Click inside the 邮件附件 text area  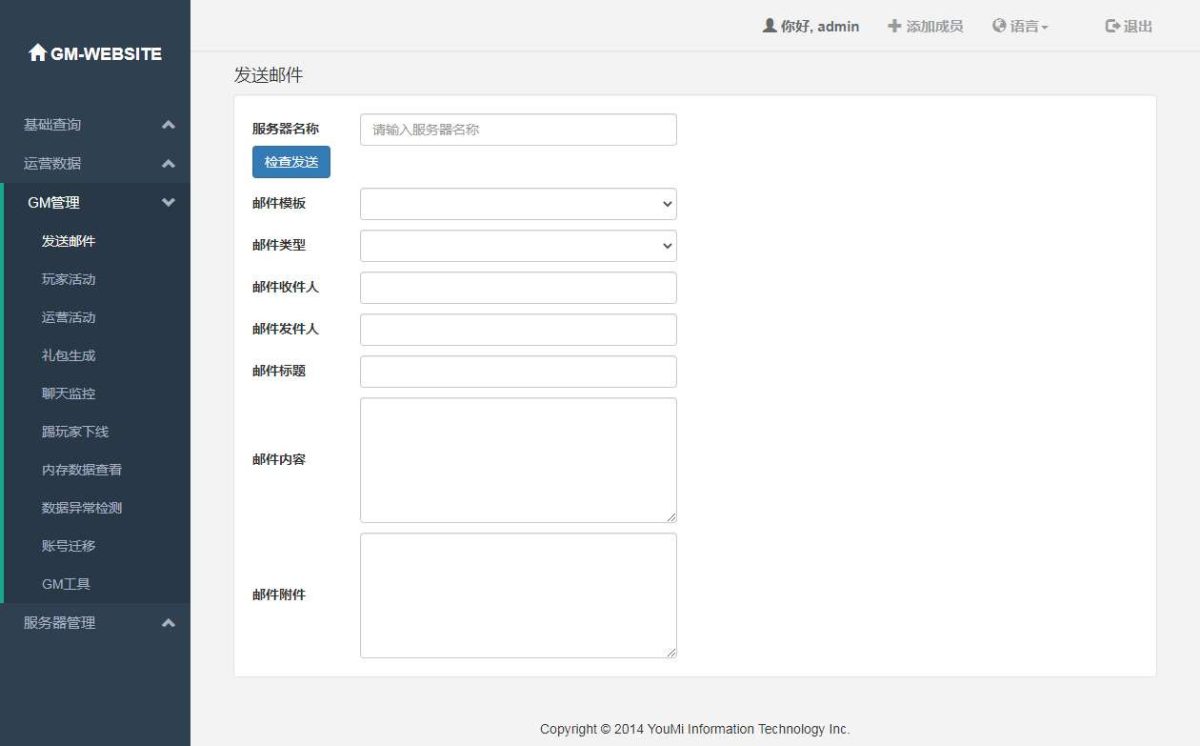(518, 595)
